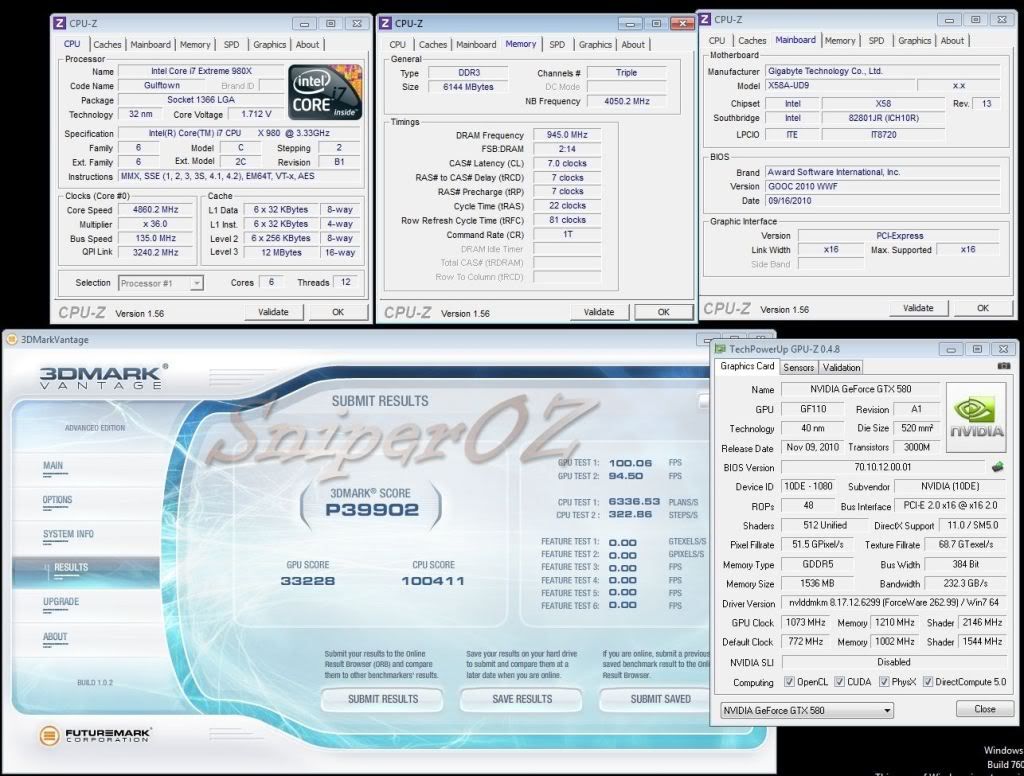Open the Processor #1 selection dropdown

pos(160,283)
